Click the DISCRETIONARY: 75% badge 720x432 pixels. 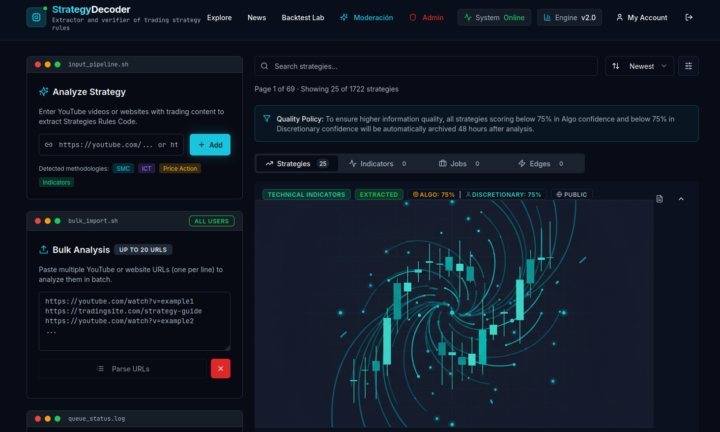[x=504, y=195]
